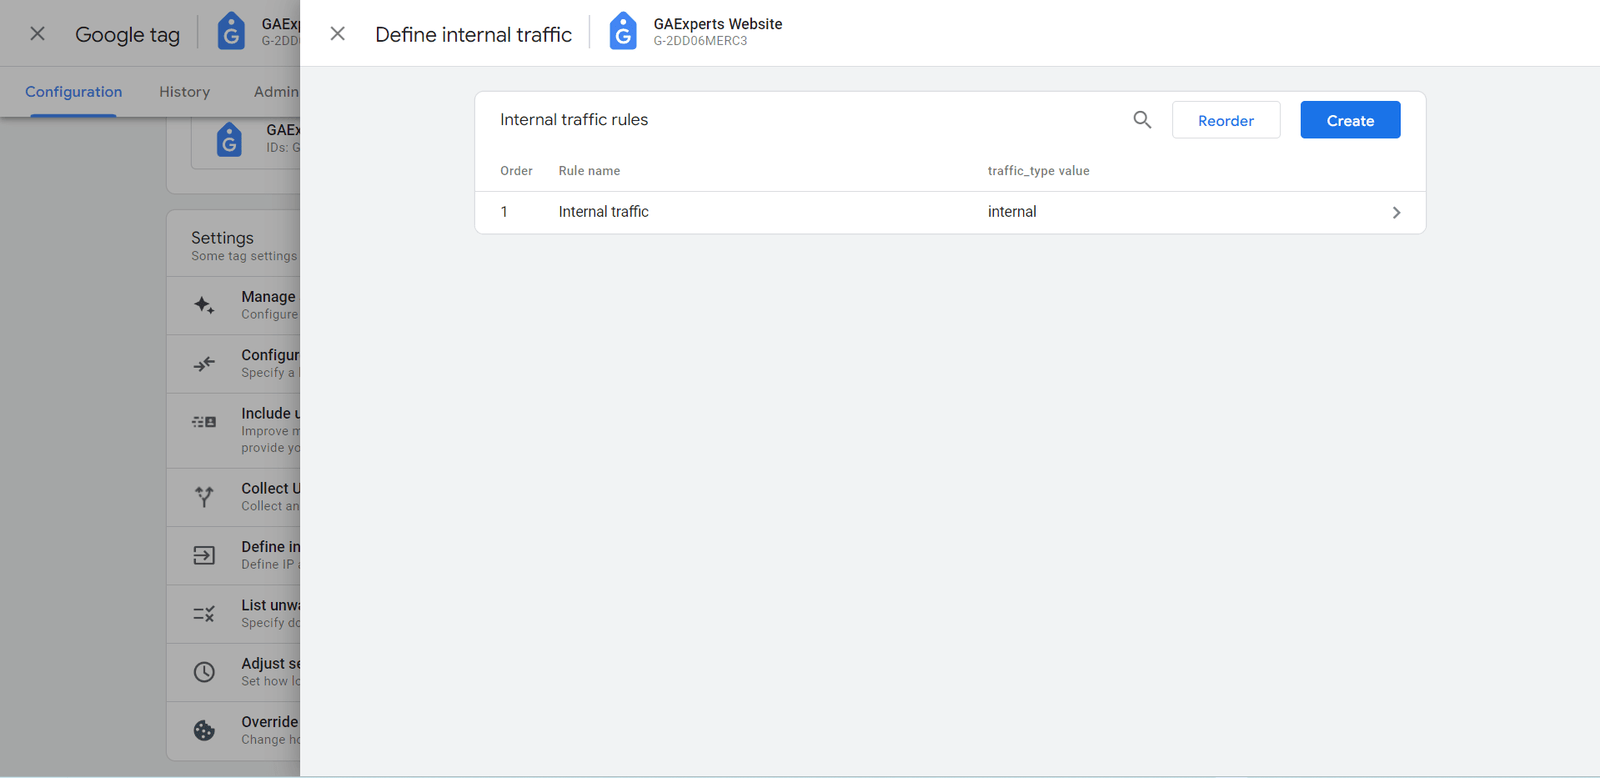Close the Define internal traffic panel
This screenshot has height=778, width=1600.
337,33
